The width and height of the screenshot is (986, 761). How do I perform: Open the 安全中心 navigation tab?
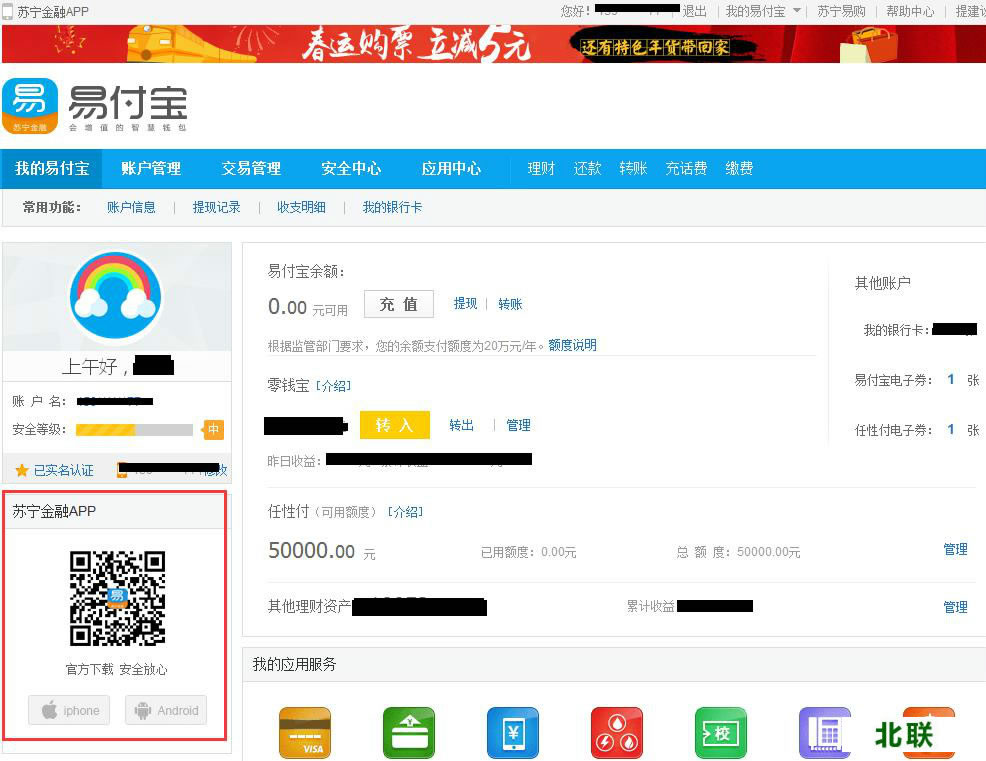(x=351, y=169)
